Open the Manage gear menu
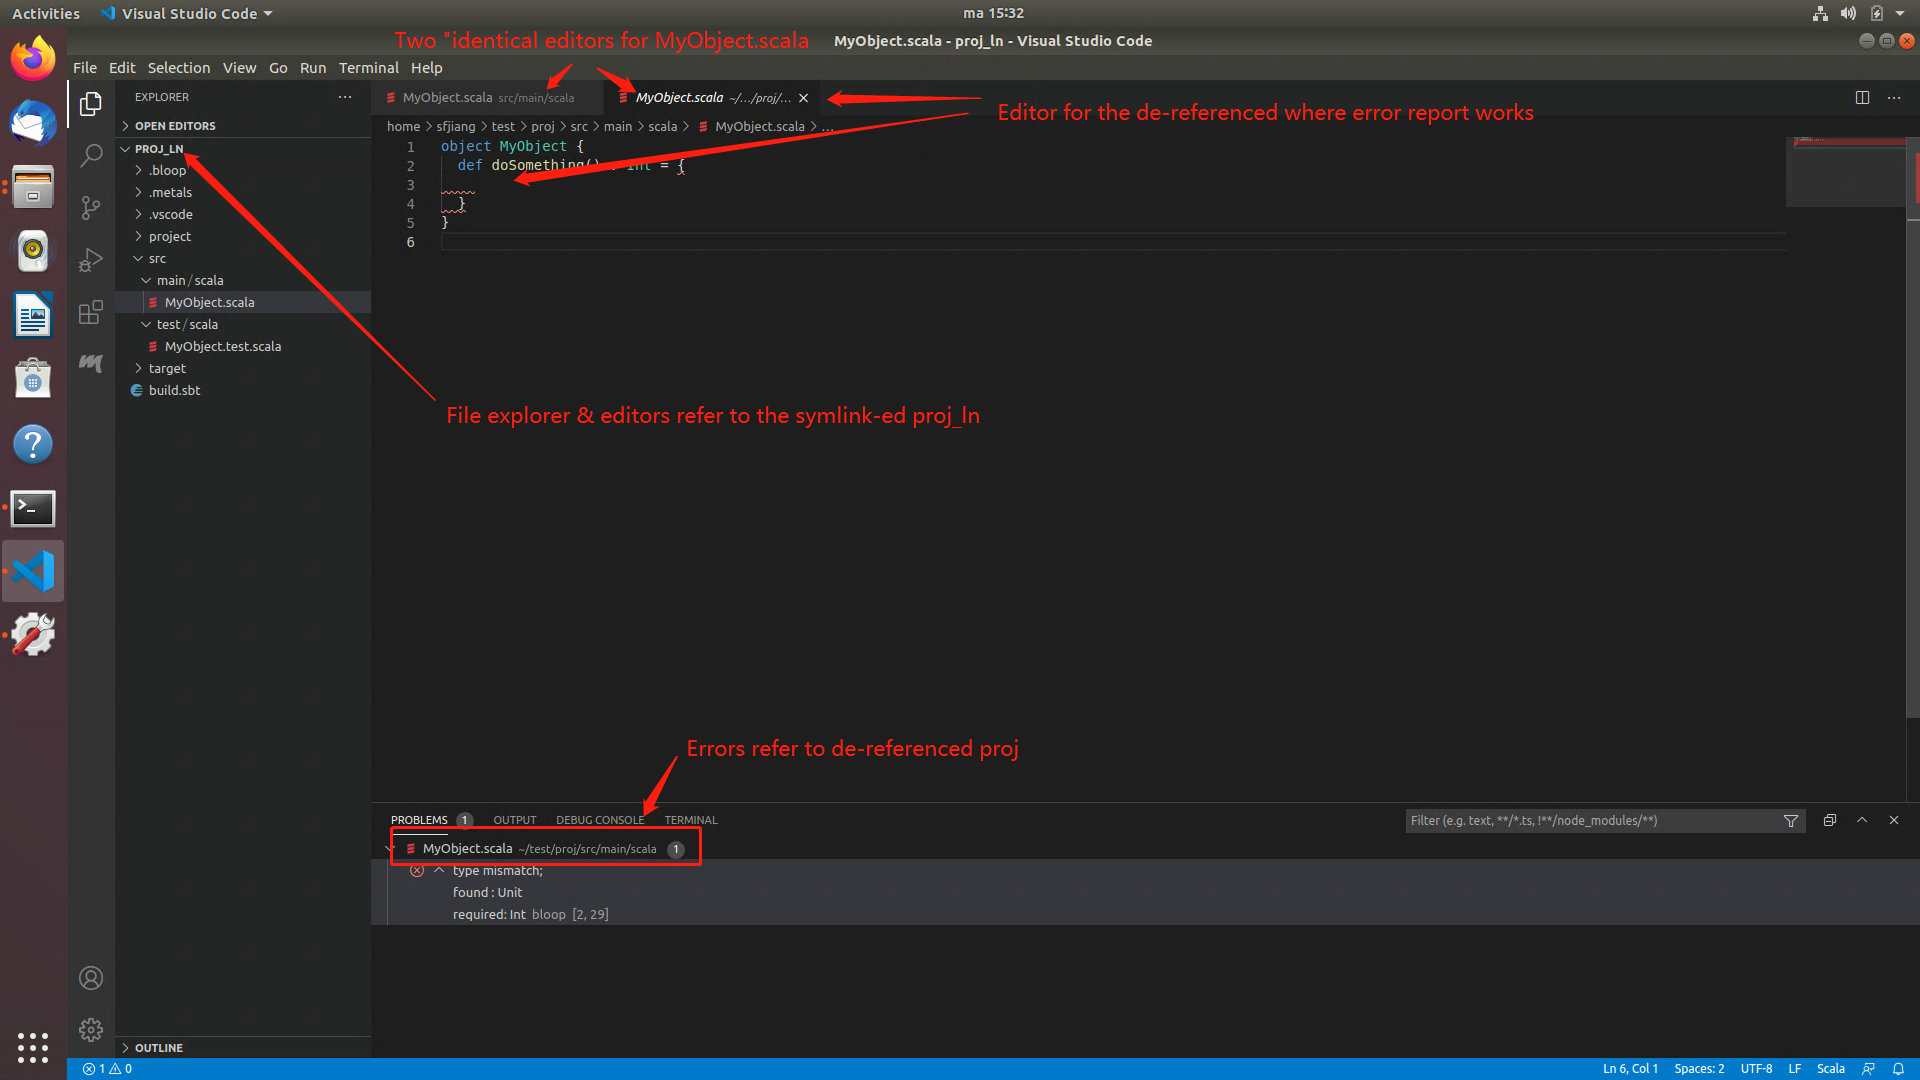The width and height of the screenshot is (1920, 1080). [91, 1029]
